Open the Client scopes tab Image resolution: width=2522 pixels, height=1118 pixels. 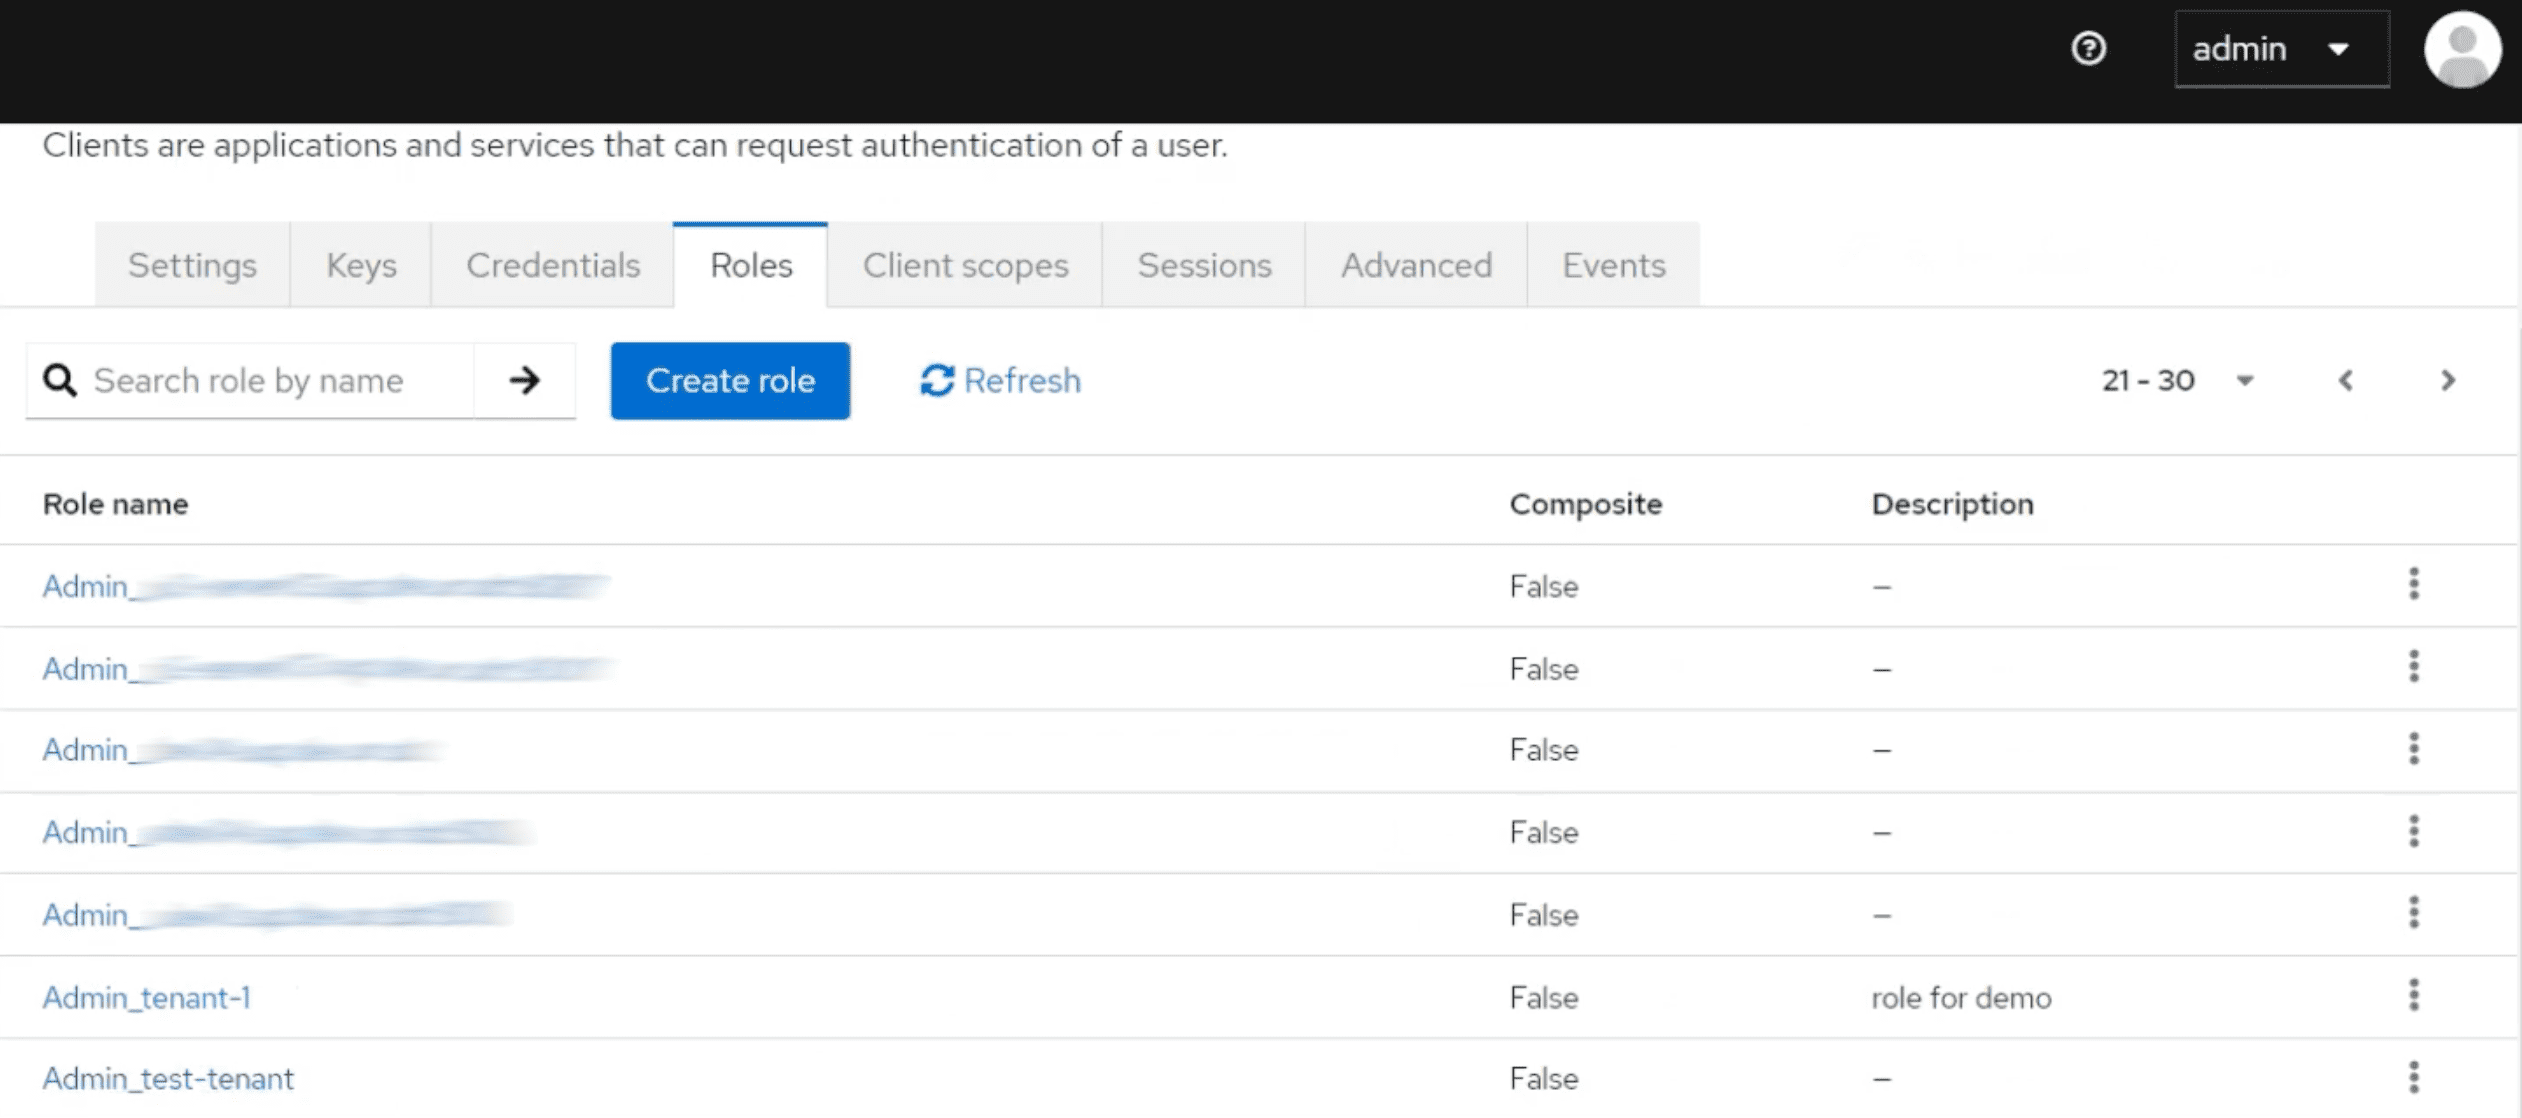click(x=965, y=265)
